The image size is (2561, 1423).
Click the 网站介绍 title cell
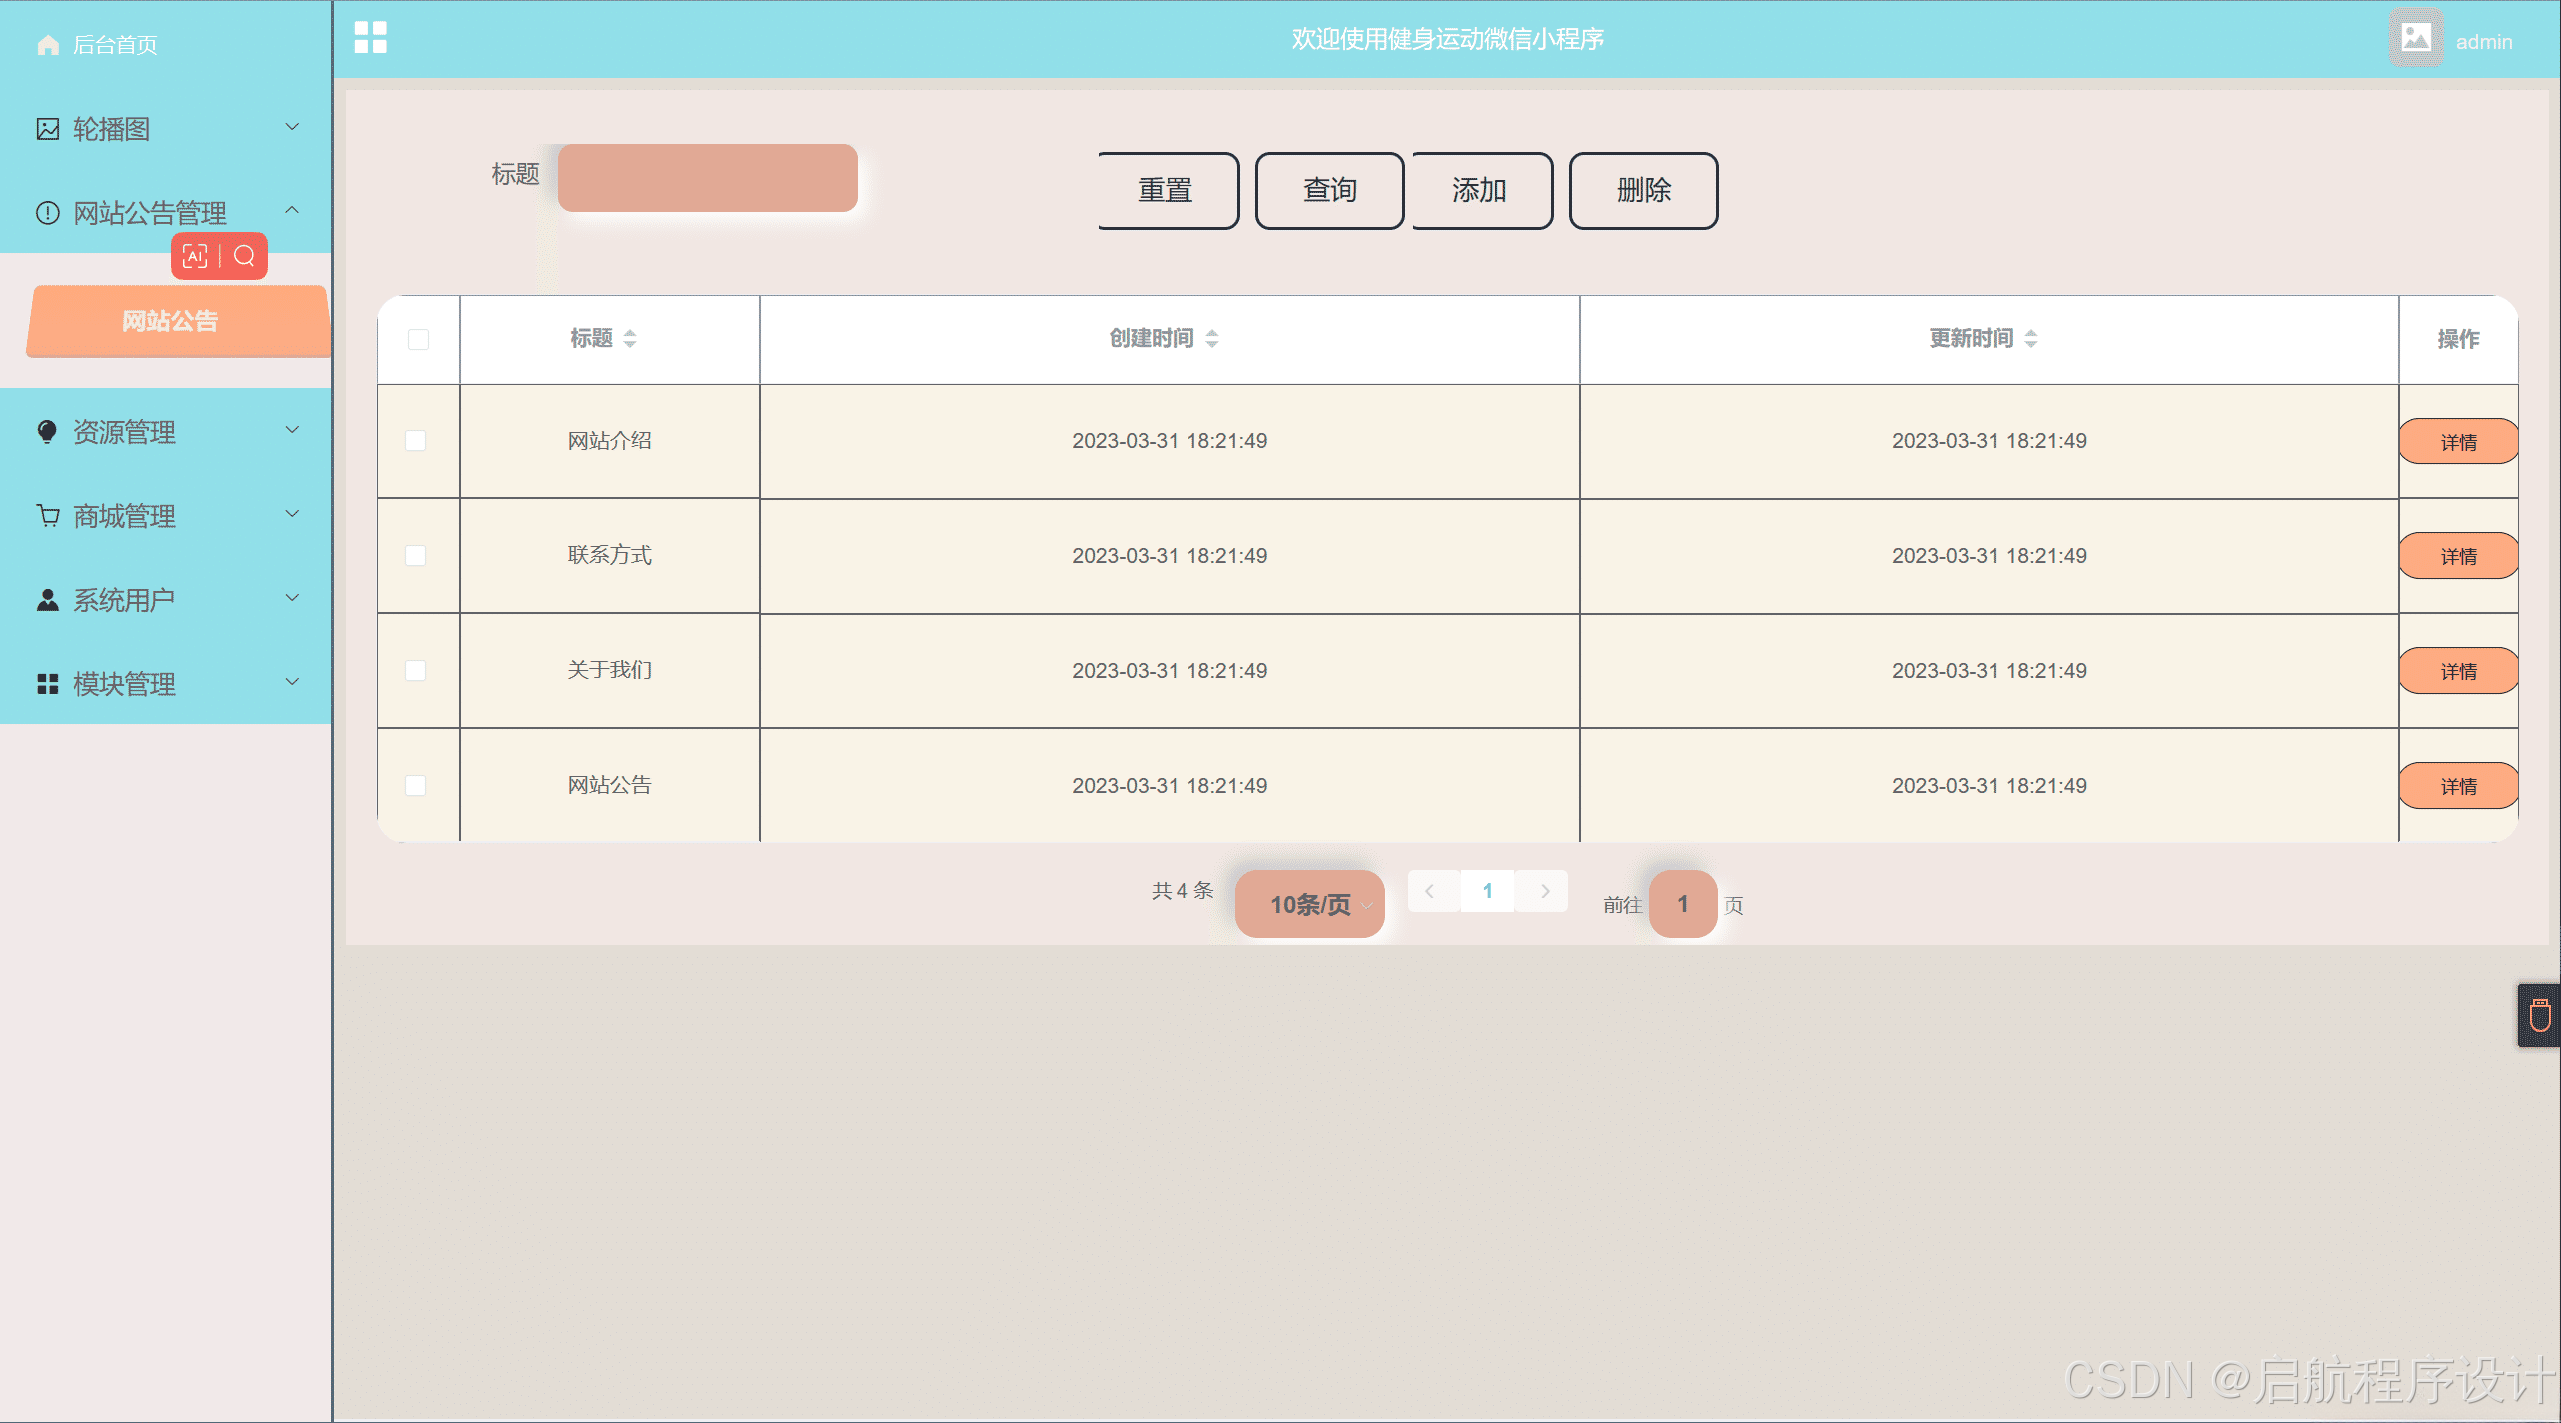point(610,441)
